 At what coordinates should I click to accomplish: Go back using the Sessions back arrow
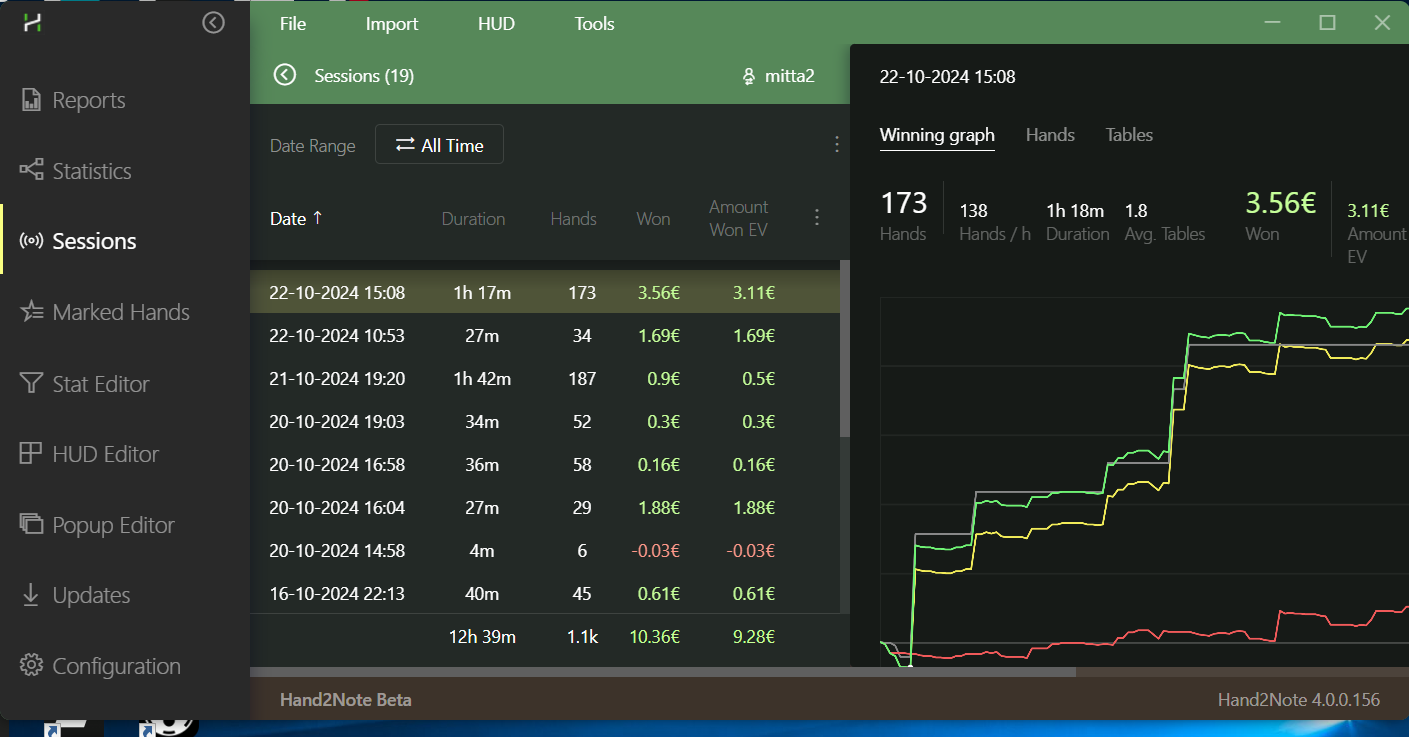[x=285, y=75]
